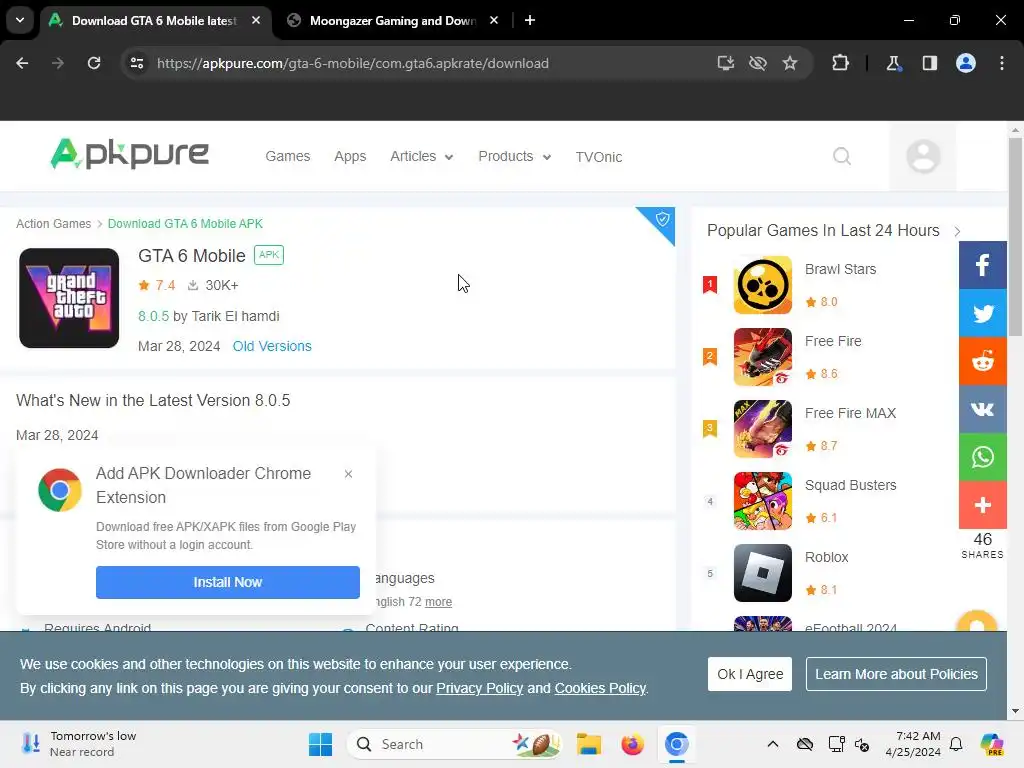This screenshot has width=1024, height=768.
Task: Share on VK
Action: 982,409
